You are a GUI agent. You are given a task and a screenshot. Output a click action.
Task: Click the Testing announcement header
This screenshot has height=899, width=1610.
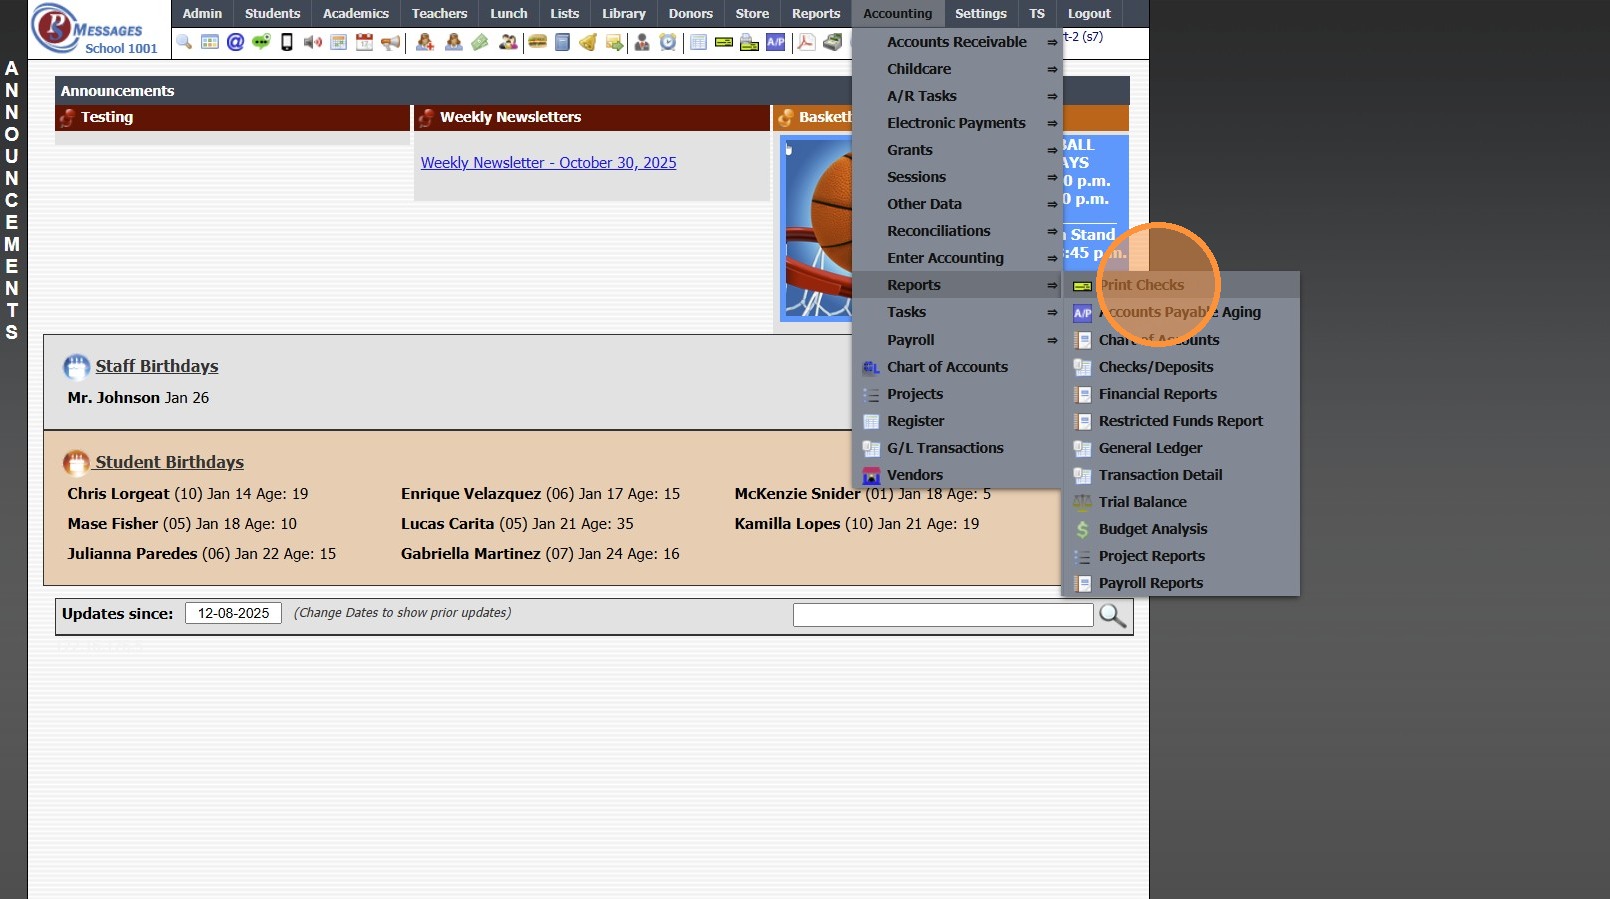(x=233, y=117)
